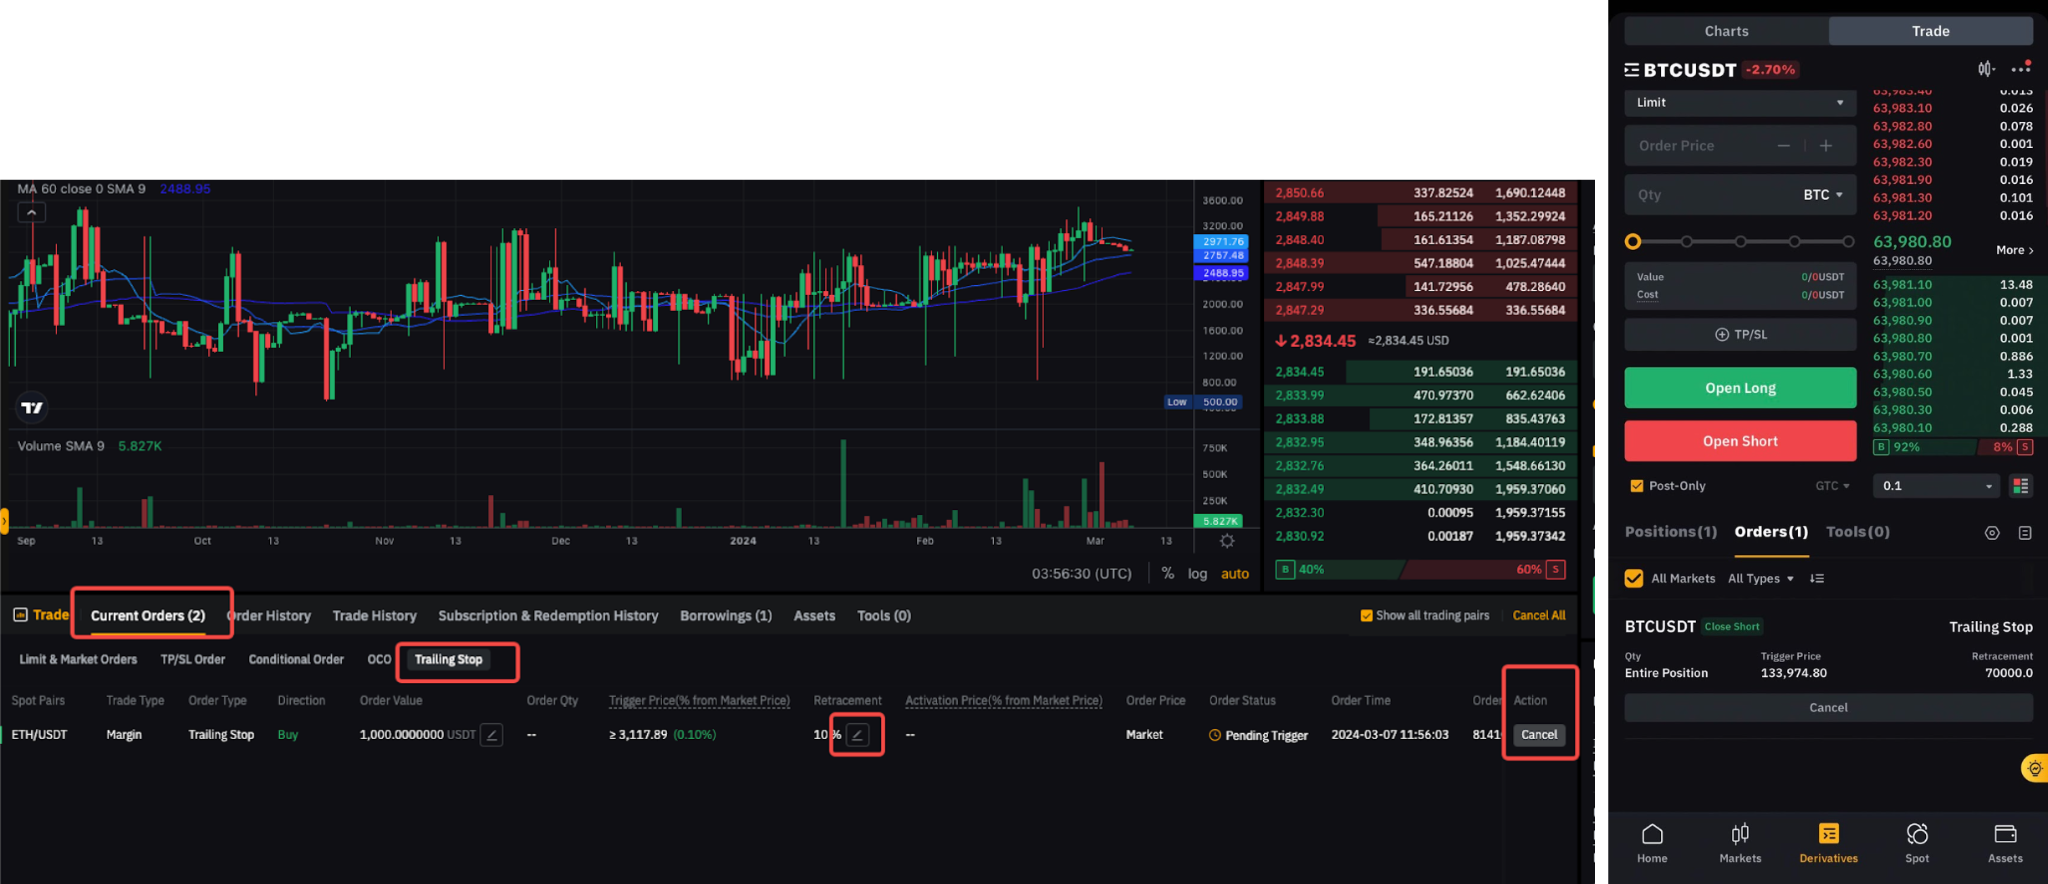Disable Show all trading pairs checkbox
Image resolution: width=2048 pixels, height=884 pixels.
(x=1366, y=616)
